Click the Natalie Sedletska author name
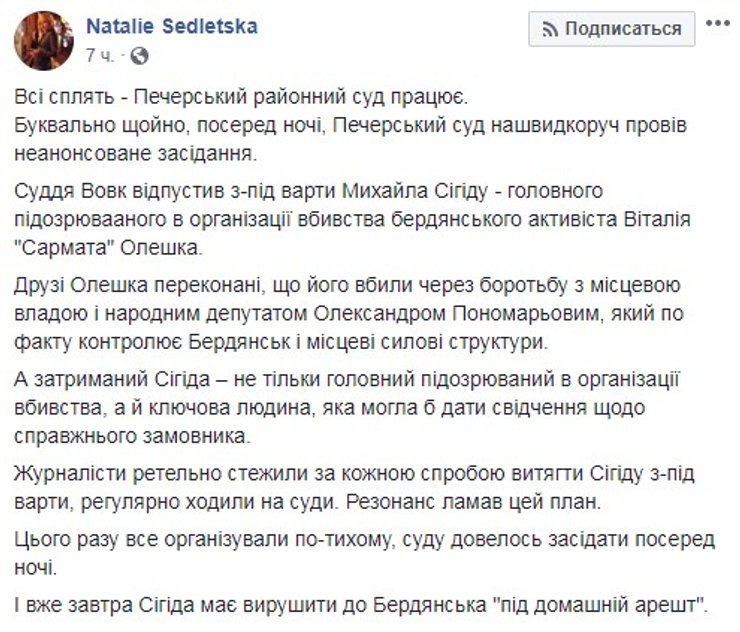Screen dimensions: 740x632 [x=172, y=27]
